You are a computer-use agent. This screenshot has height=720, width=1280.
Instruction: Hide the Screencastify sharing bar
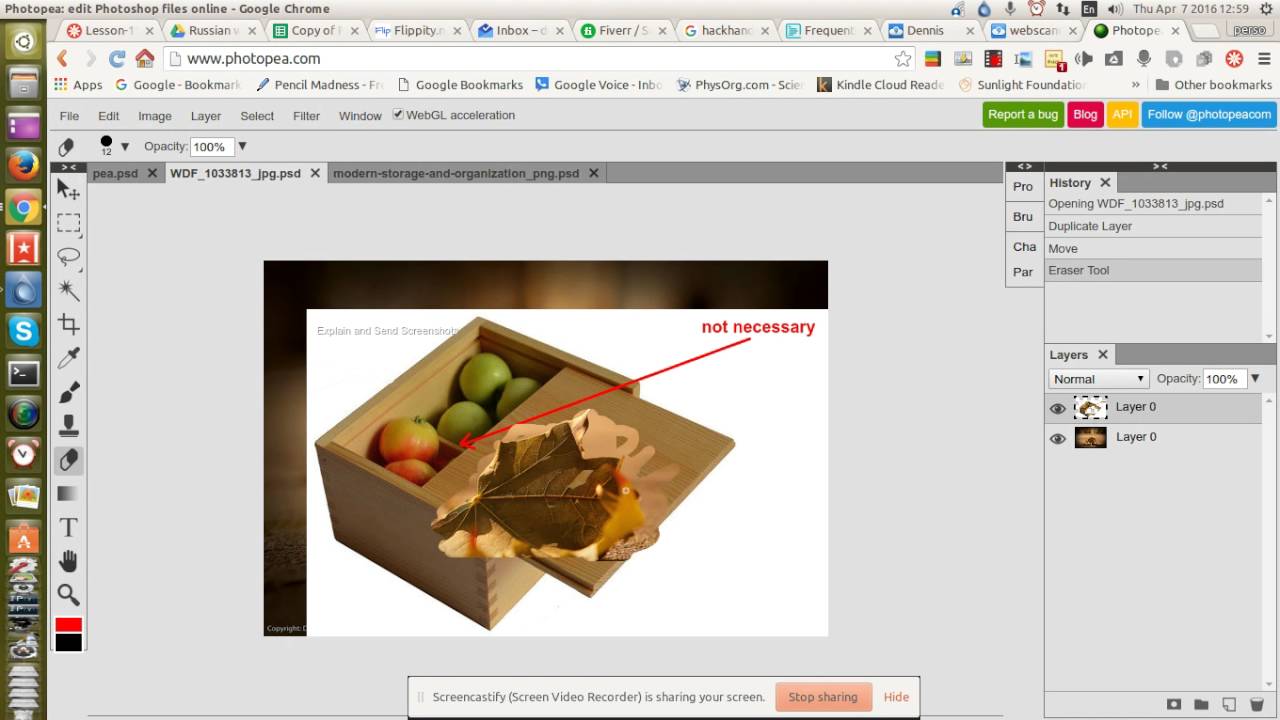[896, 697]
